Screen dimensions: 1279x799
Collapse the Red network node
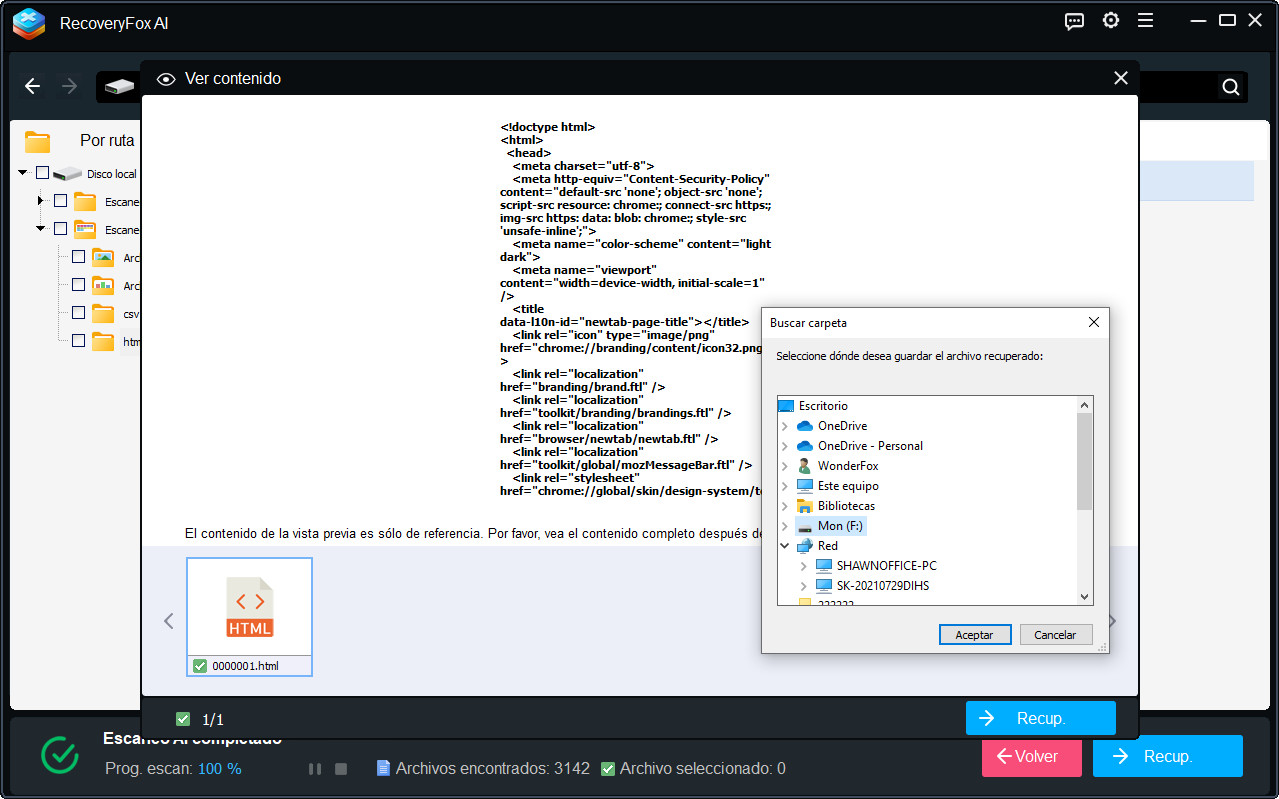(x=785, y=546)
